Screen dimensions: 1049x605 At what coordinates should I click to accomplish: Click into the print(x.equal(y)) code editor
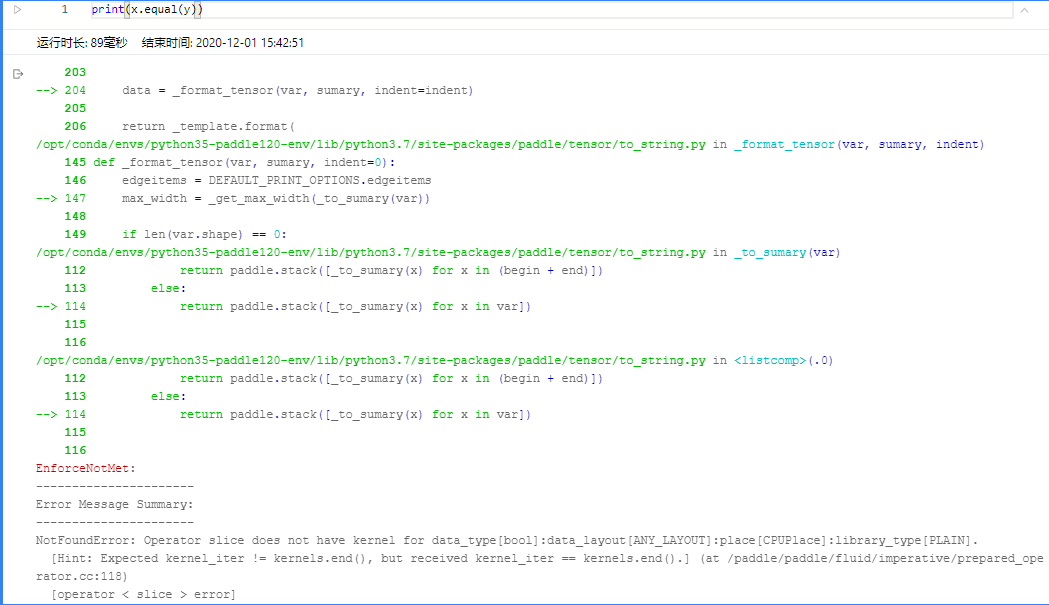551,9
